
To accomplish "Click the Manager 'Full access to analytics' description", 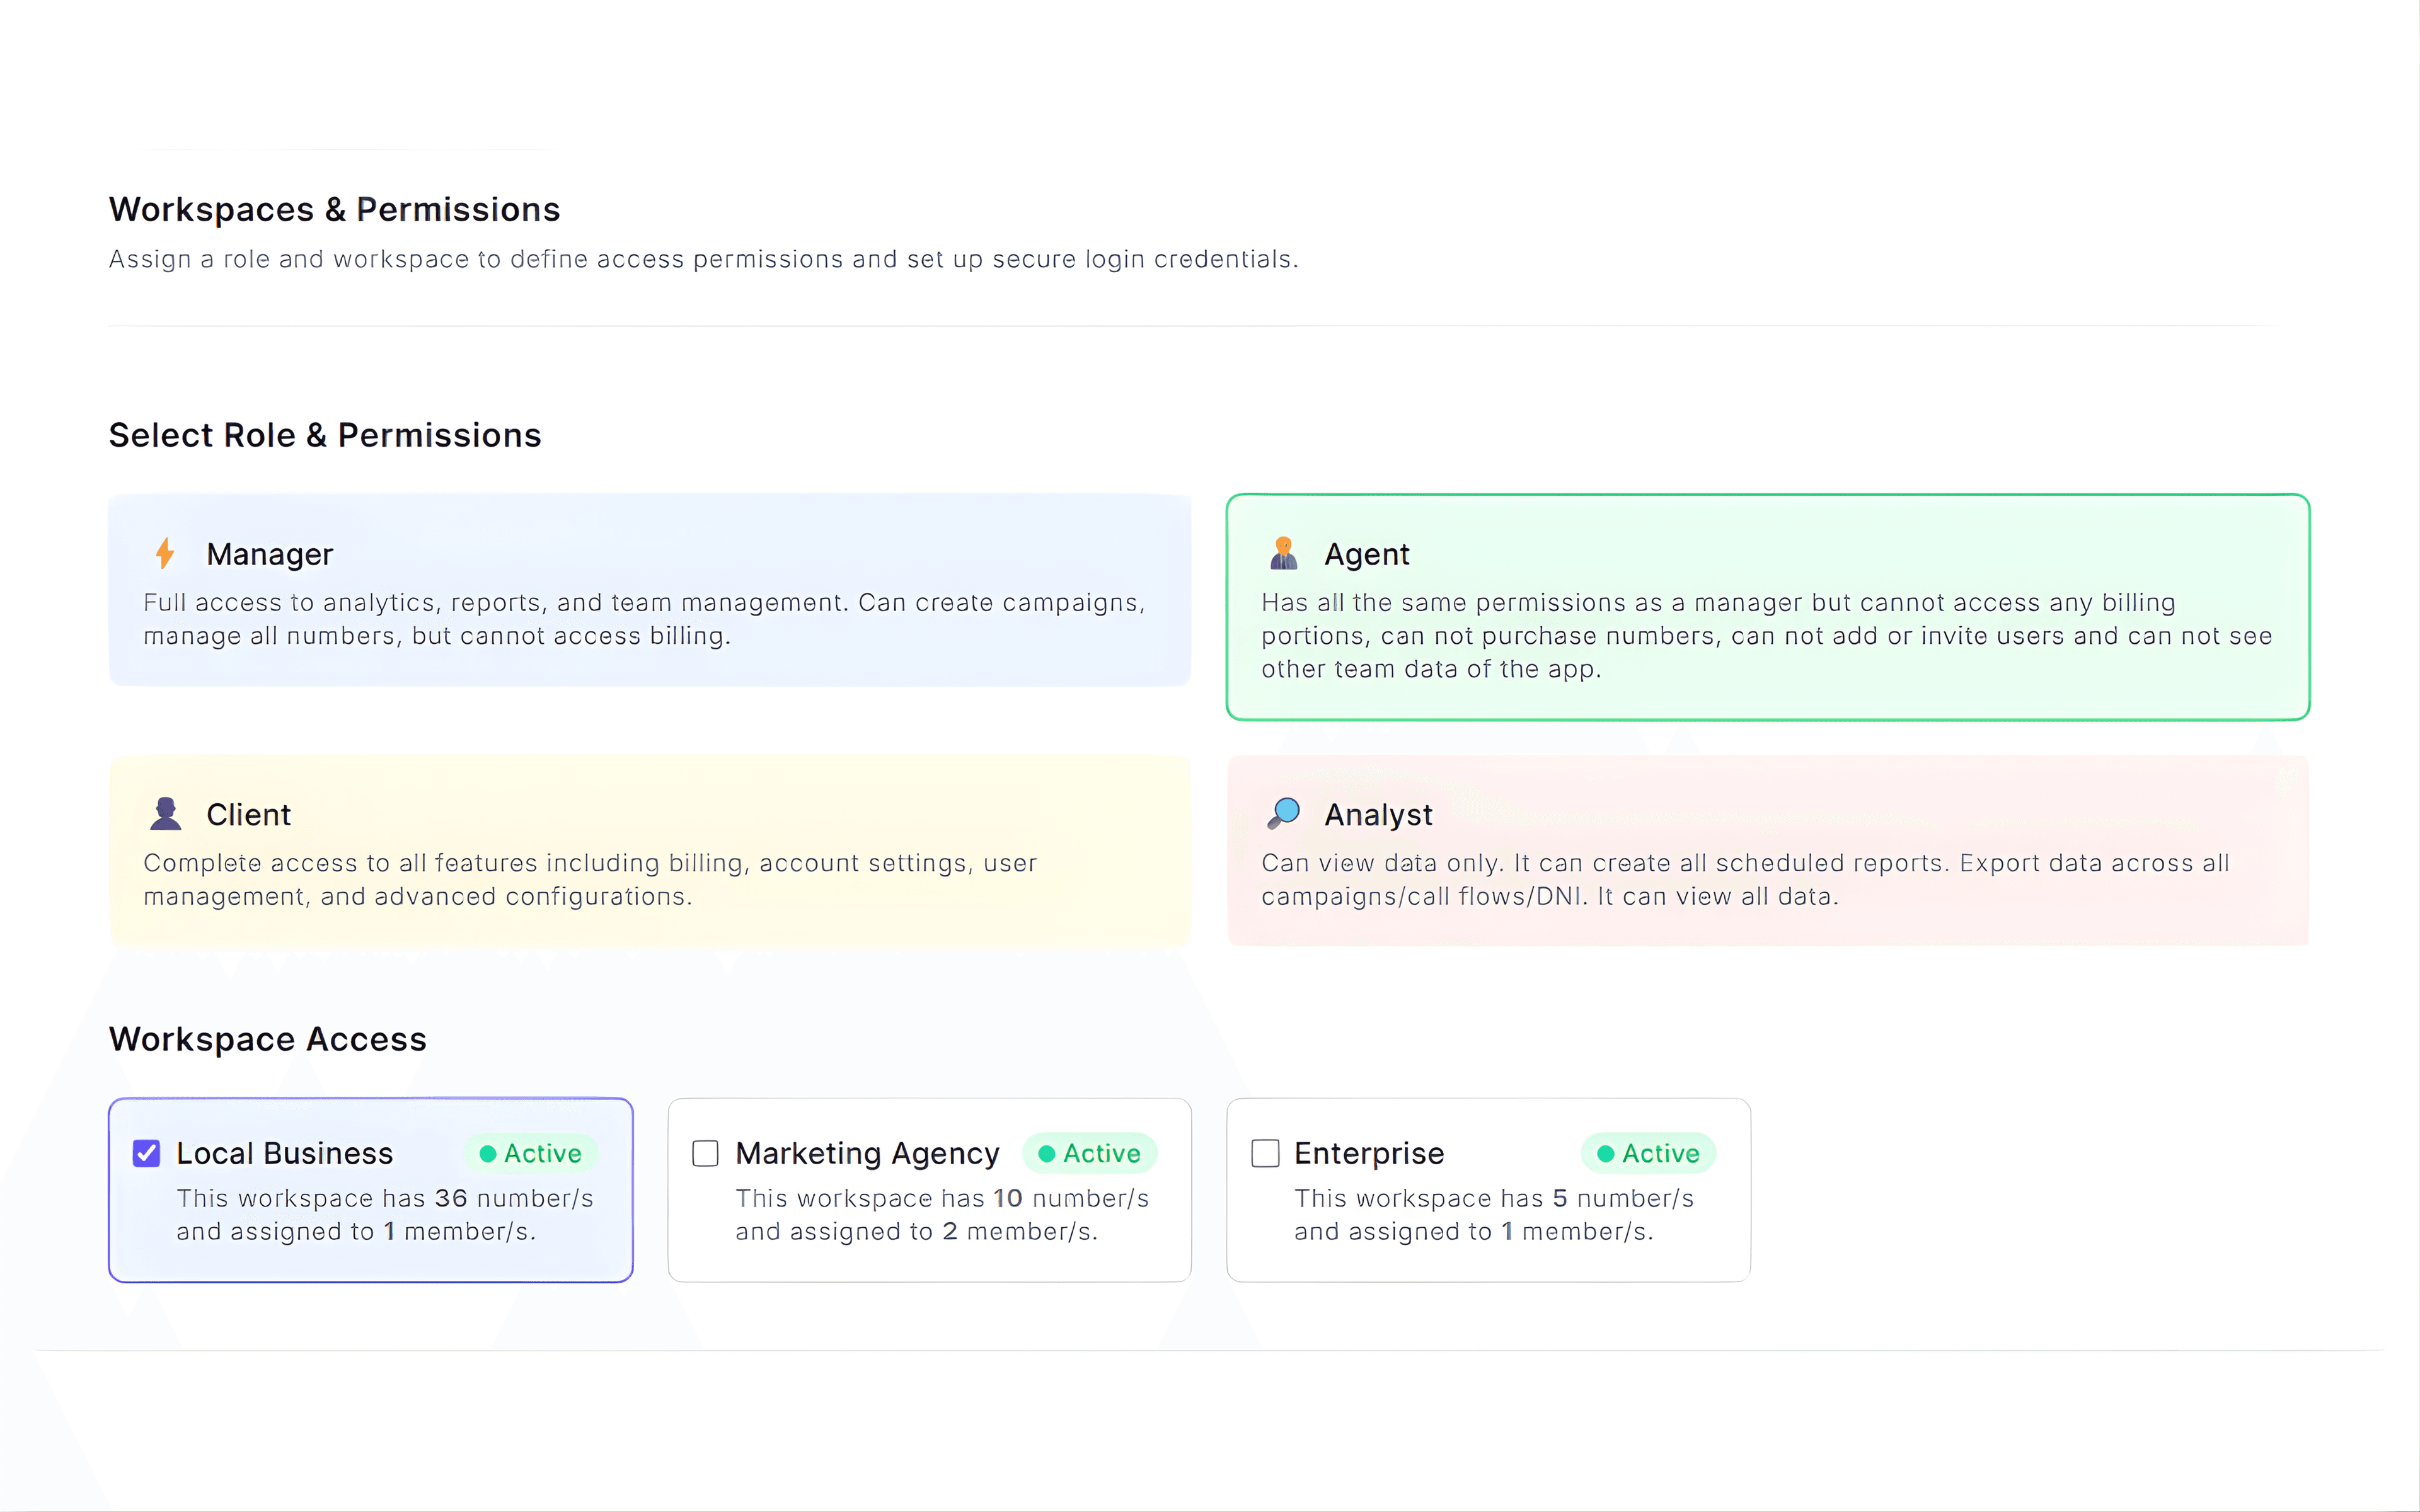I will point(644,619).
